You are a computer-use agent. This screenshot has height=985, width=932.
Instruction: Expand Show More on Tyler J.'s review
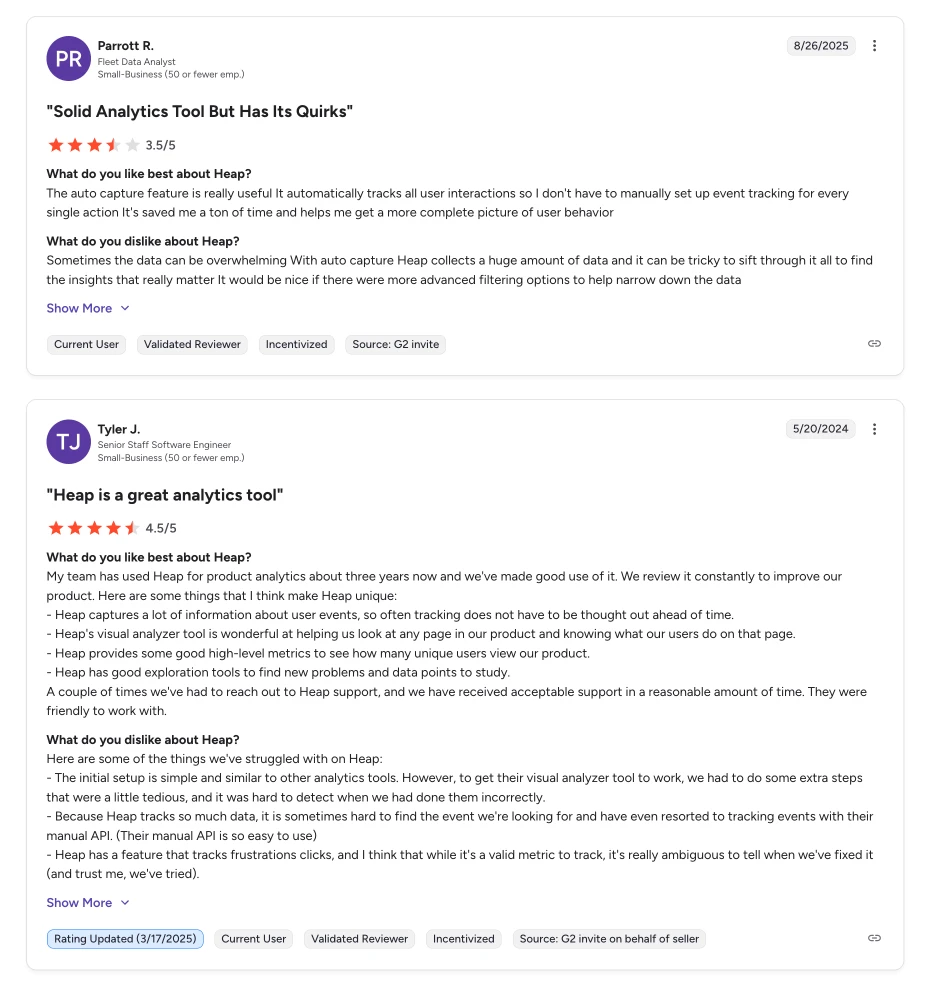[x=80, y=902]
